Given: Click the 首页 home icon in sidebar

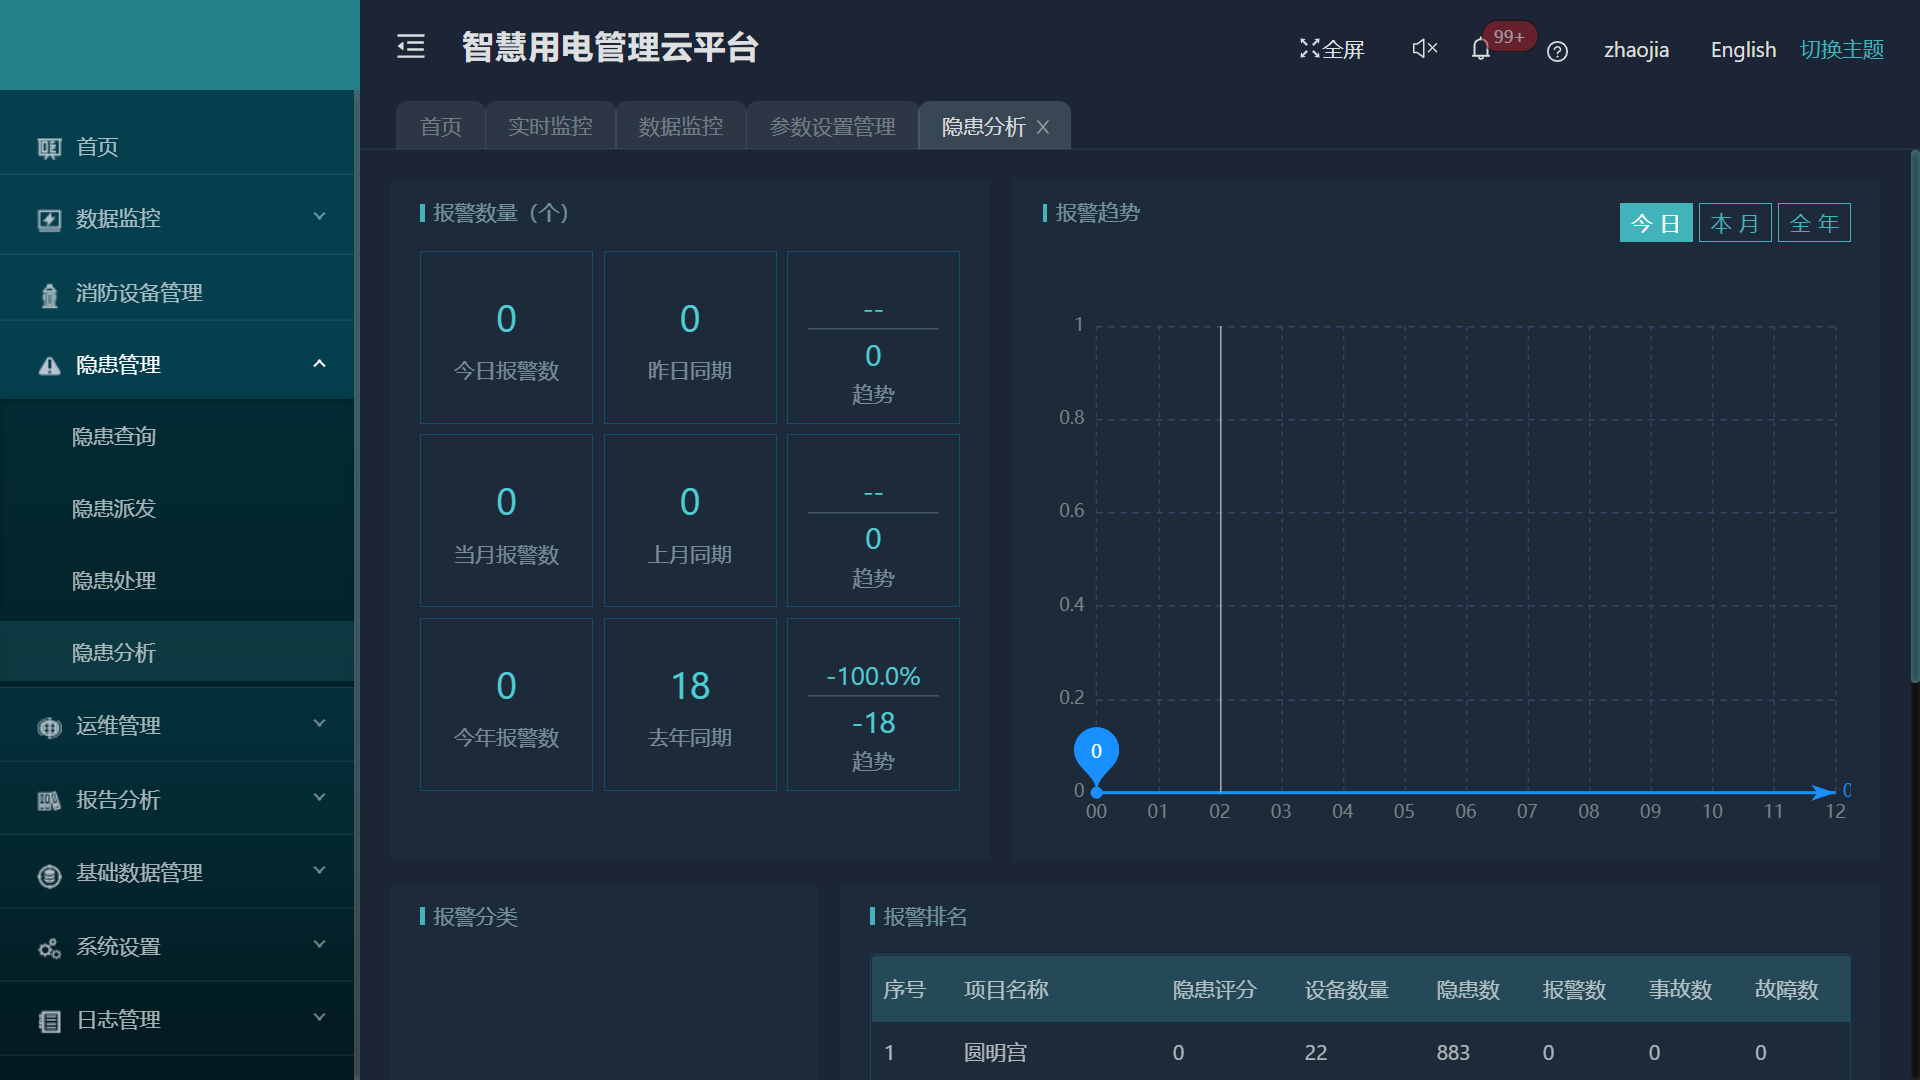Looking at the screenshot, I should (49, 148).
